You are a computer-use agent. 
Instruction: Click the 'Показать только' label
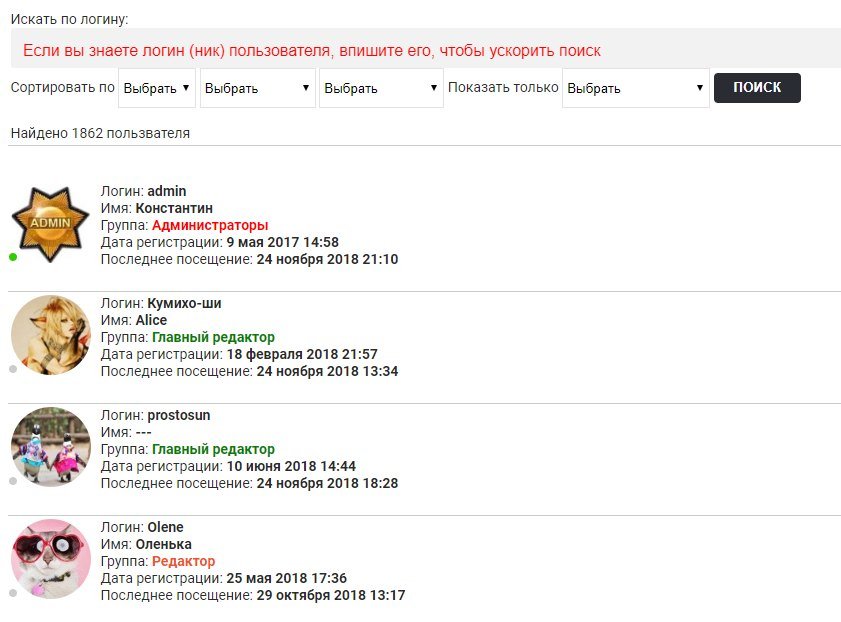[503, 87]
